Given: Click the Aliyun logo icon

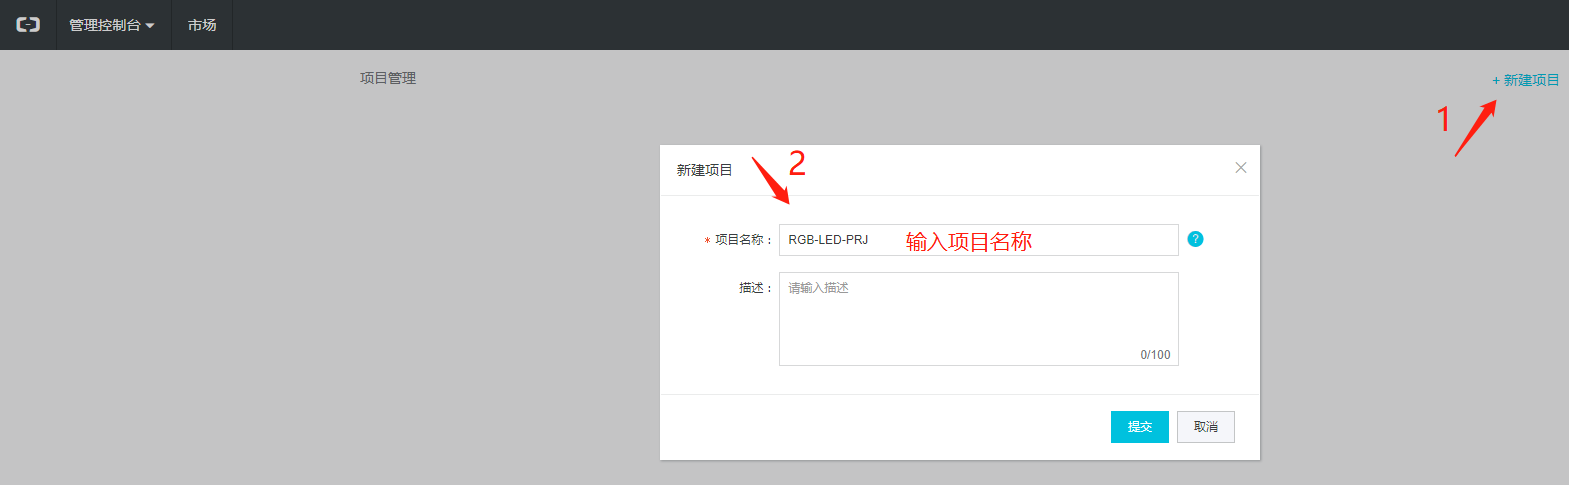Looking at the screenshot, I should (28, 25).
